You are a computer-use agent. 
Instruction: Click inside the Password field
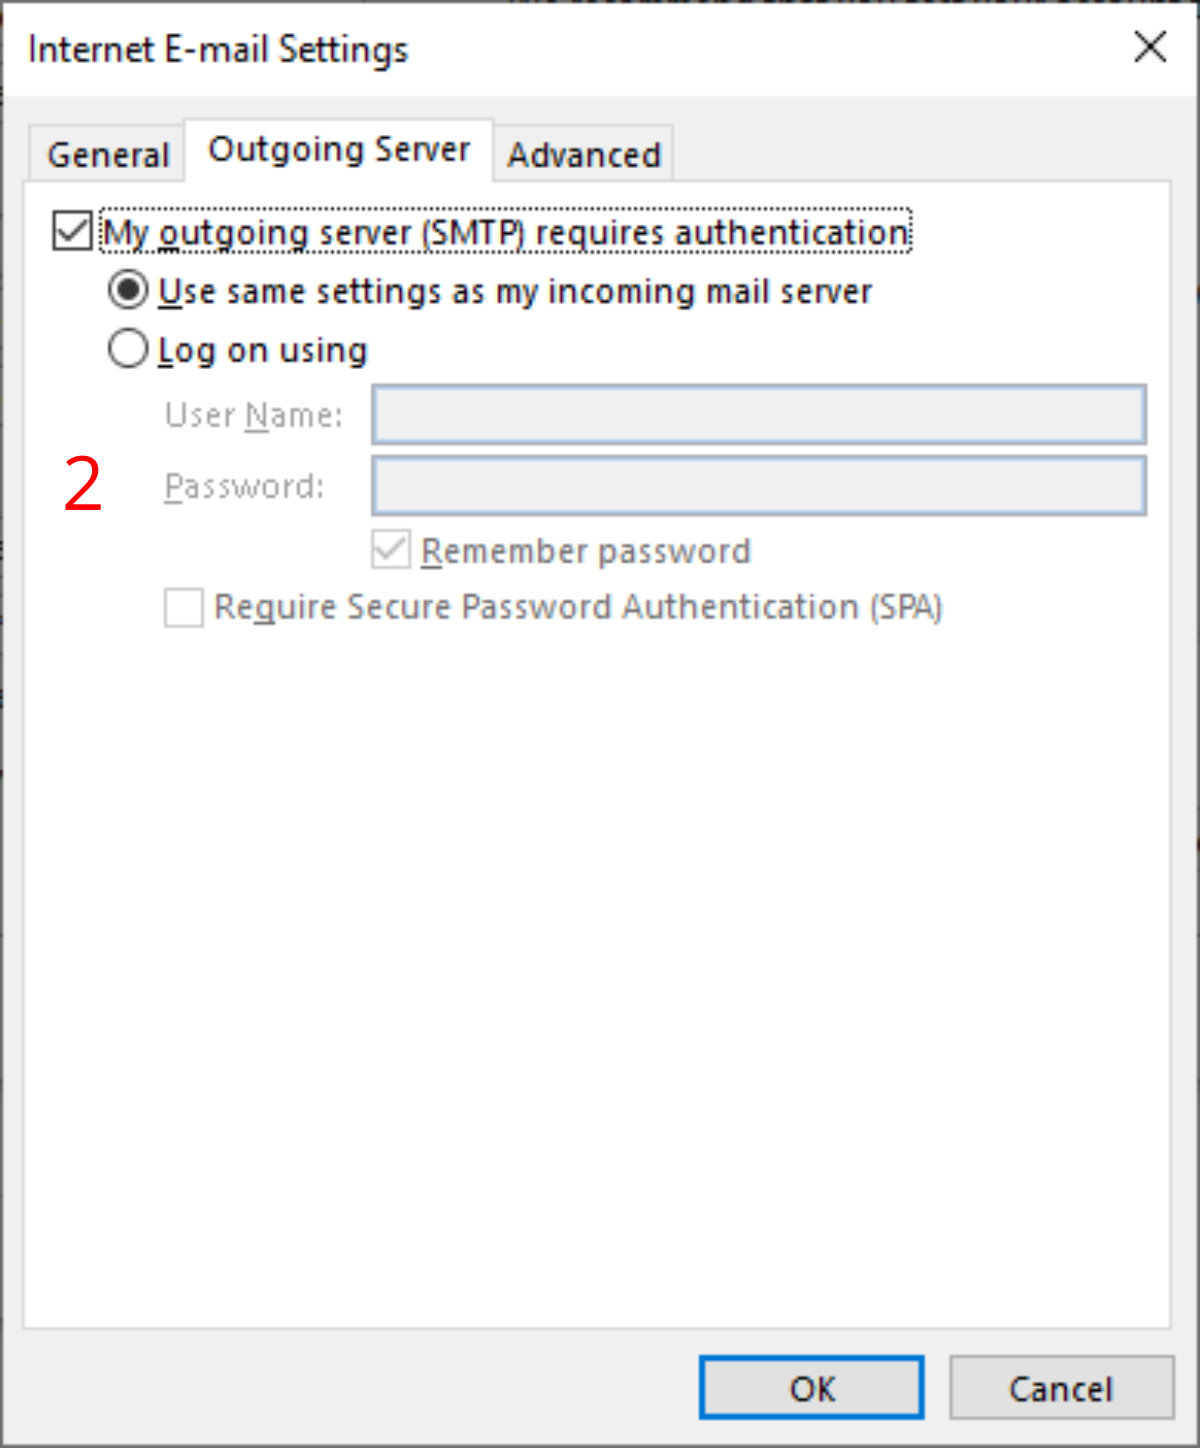point(758,486)
